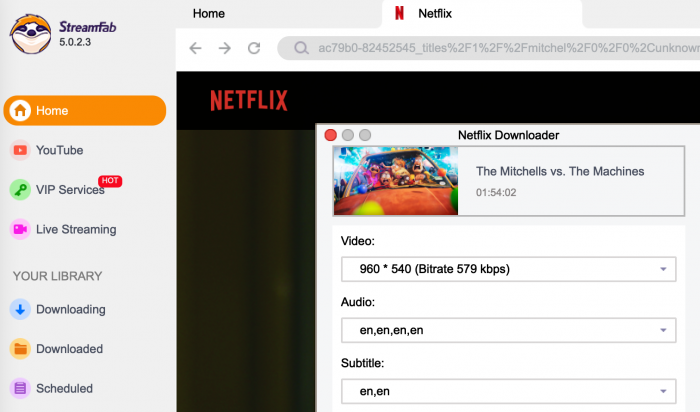Screen dimensions: 700x412
Task: Go forward with the forward arrow
Action: coord(225,48)
